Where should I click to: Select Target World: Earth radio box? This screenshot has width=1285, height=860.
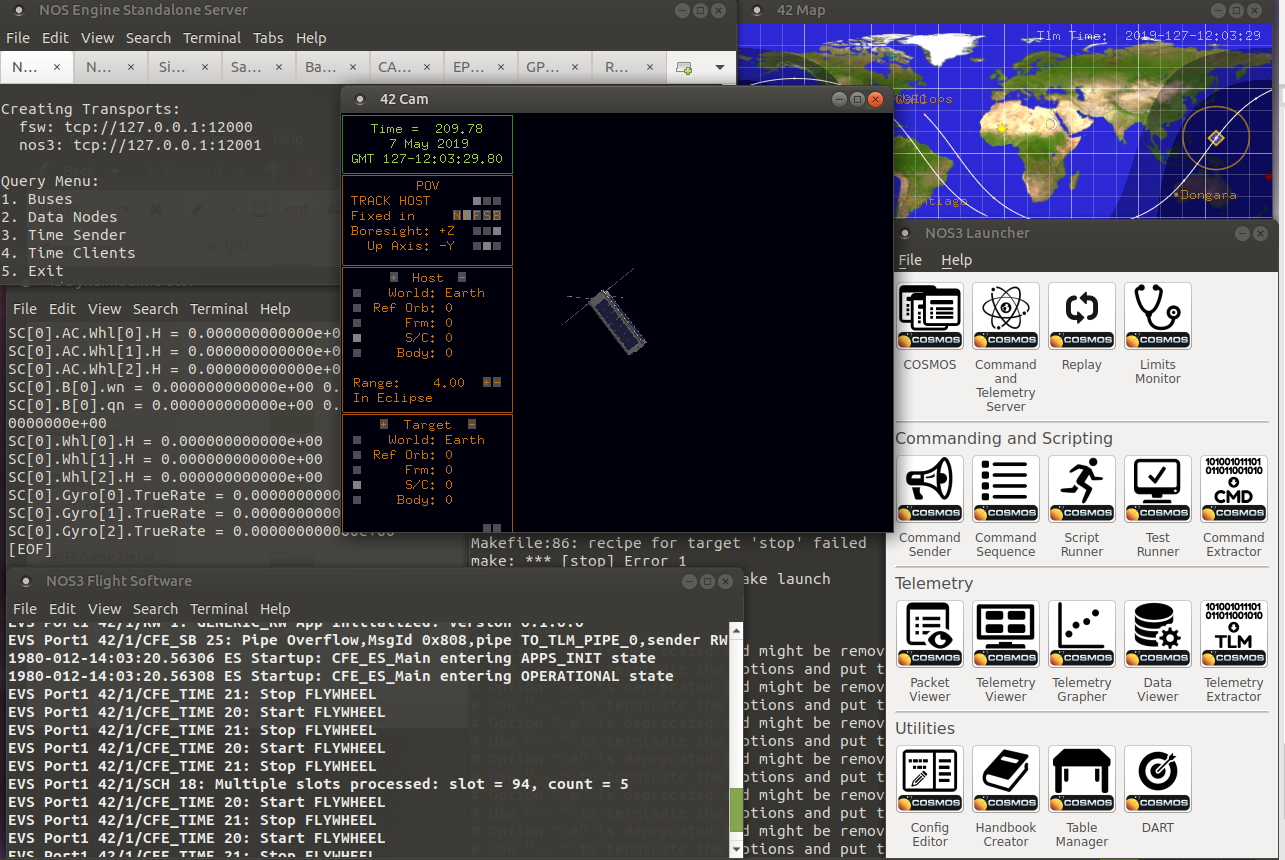(x=357, y=440)
